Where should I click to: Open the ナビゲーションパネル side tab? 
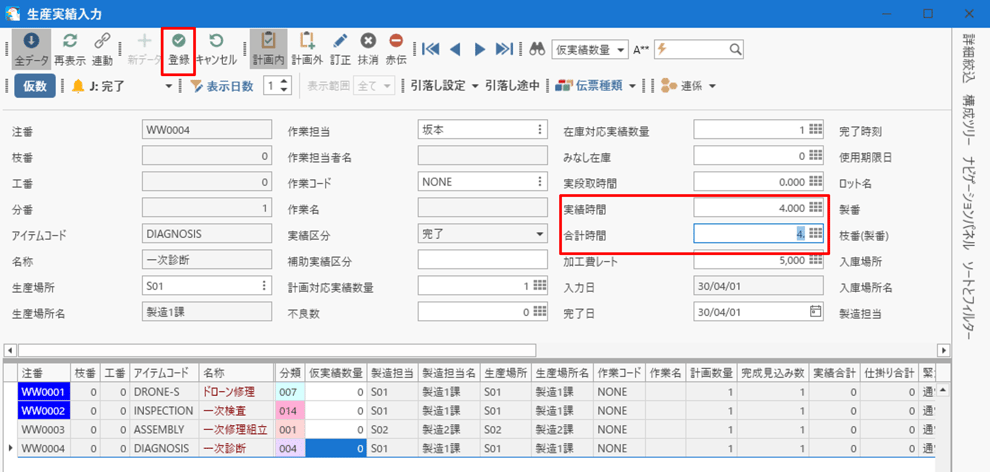pyautogui.click(x=969, y=193)
